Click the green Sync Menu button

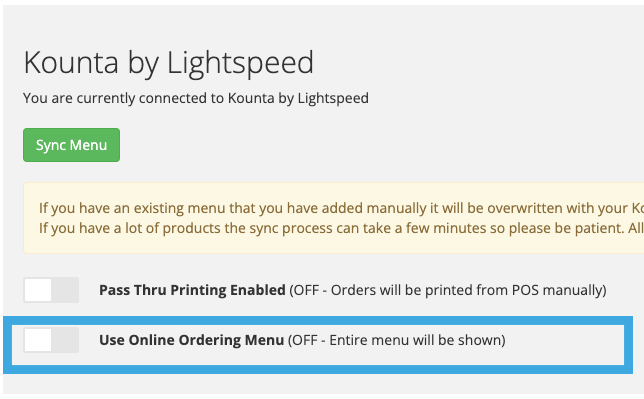pyautogui.click(x=71, y=145)
